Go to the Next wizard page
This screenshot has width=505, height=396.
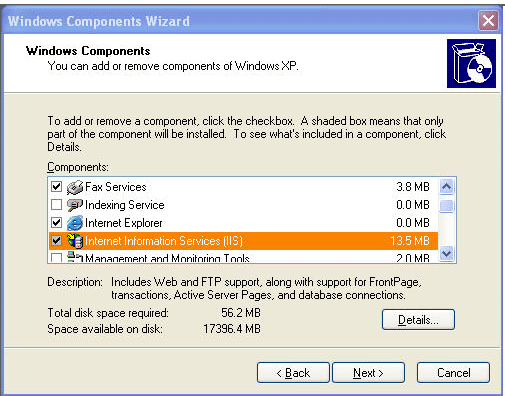click(x=368, y=373)
